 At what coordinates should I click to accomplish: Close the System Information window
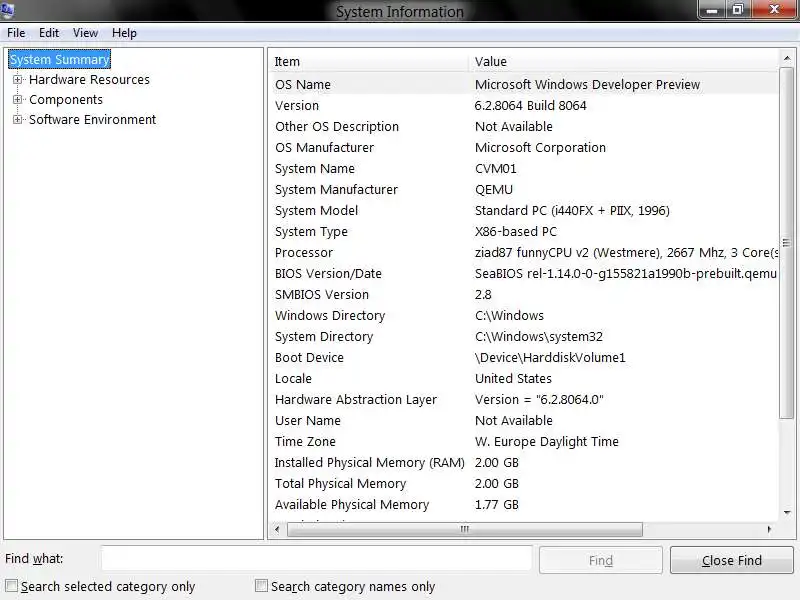pos(774,10)
